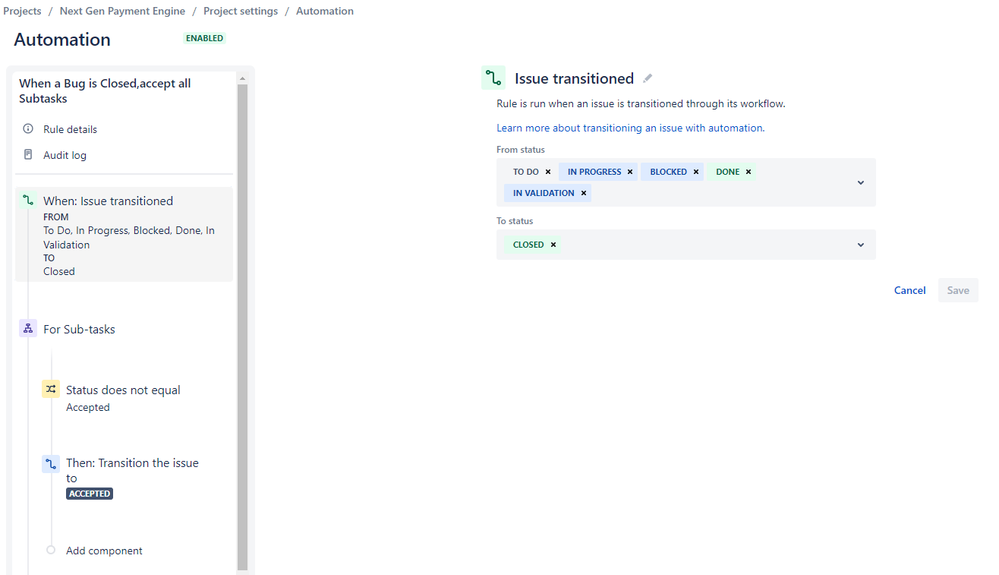
Task: Click the pencil edit icon beside Issue transitioned
Action: coord(647,78)
